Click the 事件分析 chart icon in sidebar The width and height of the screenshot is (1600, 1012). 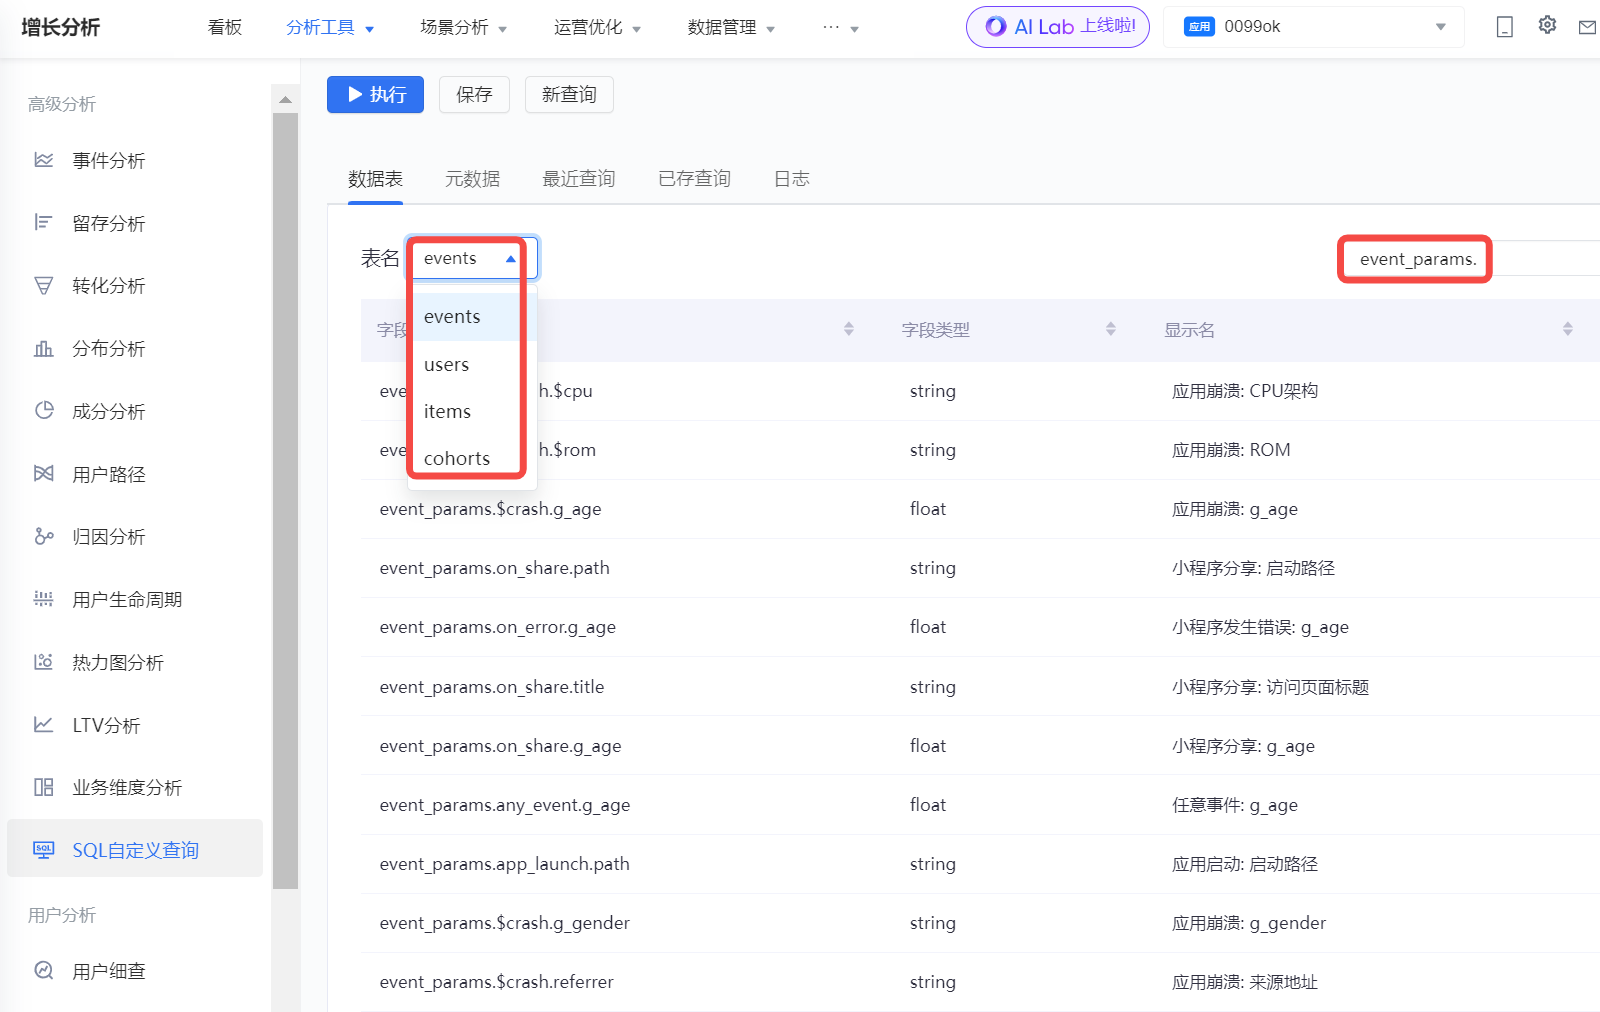(x=43, y=160)
